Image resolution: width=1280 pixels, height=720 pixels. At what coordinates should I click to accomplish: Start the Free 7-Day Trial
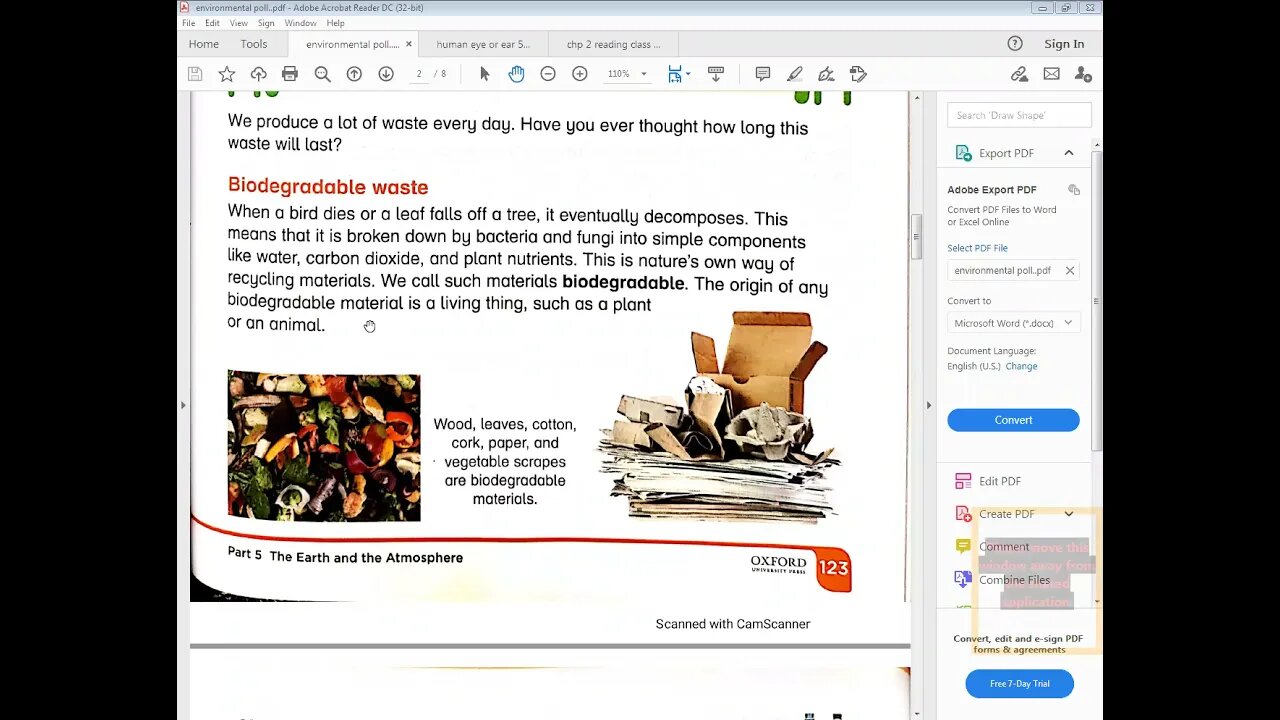[x=1019, y=684]
